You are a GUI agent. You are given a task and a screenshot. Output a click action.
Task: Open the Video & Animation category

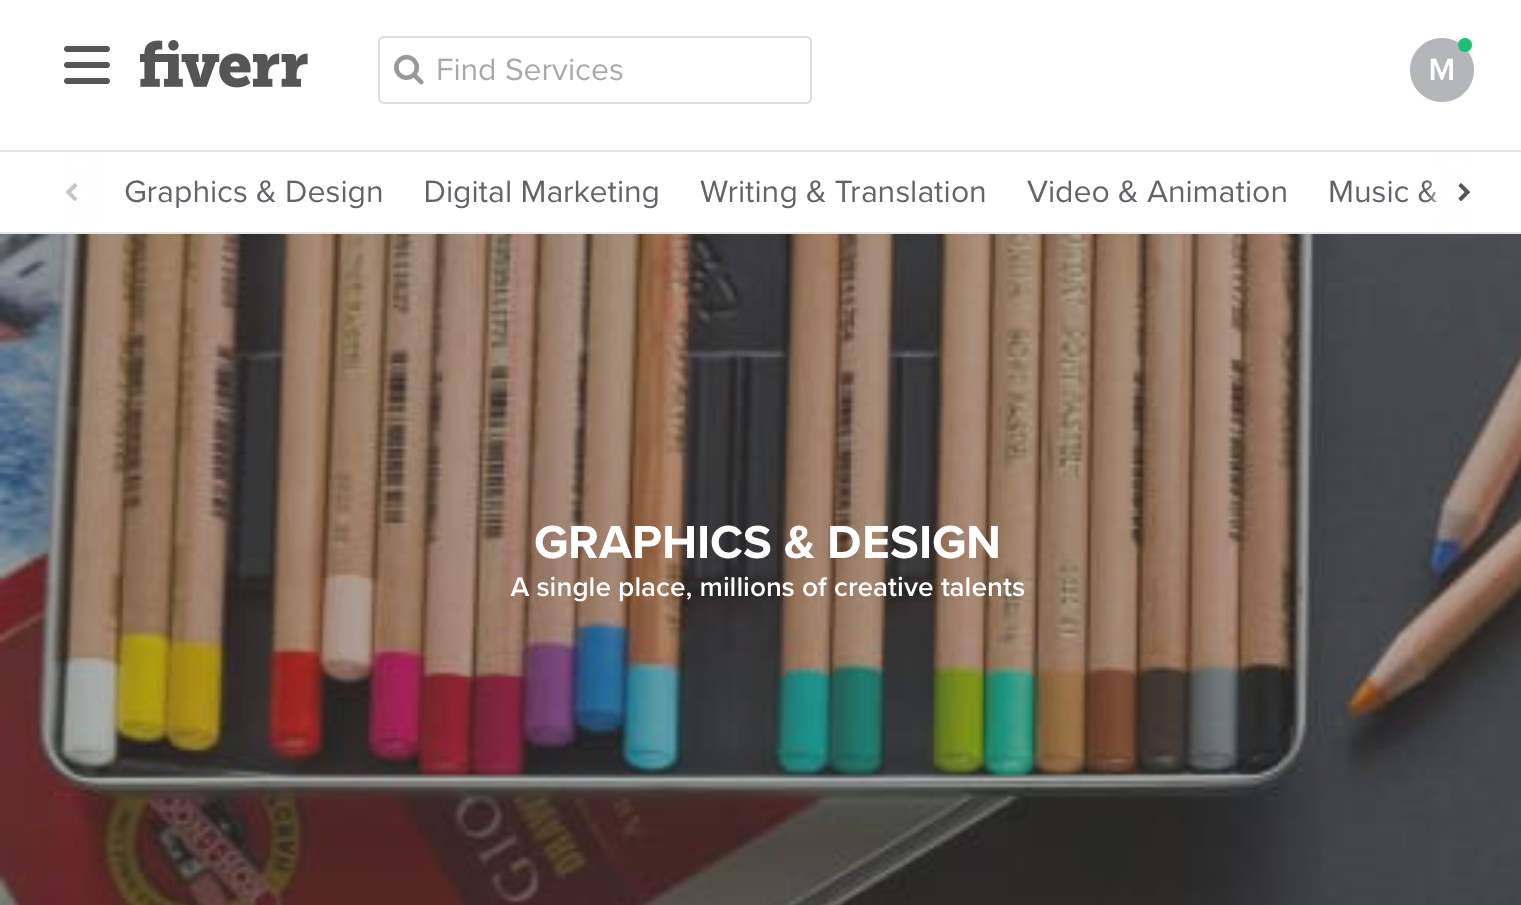[x=1157, y=192]
